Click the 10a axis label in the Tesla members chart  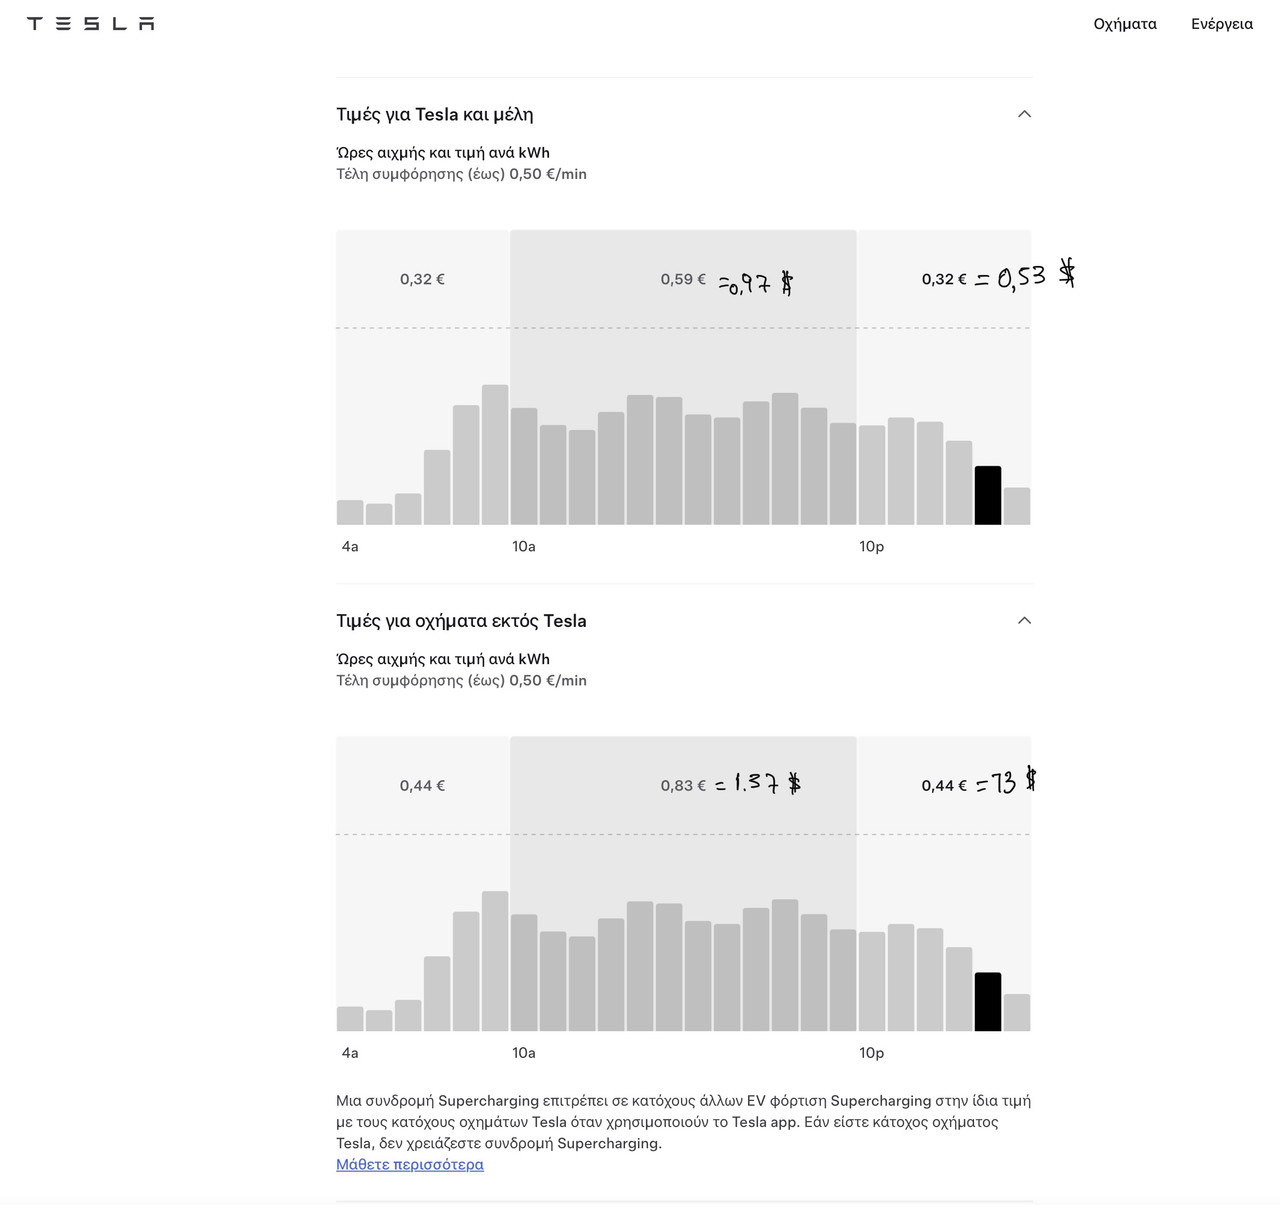(x=524, y=546)
